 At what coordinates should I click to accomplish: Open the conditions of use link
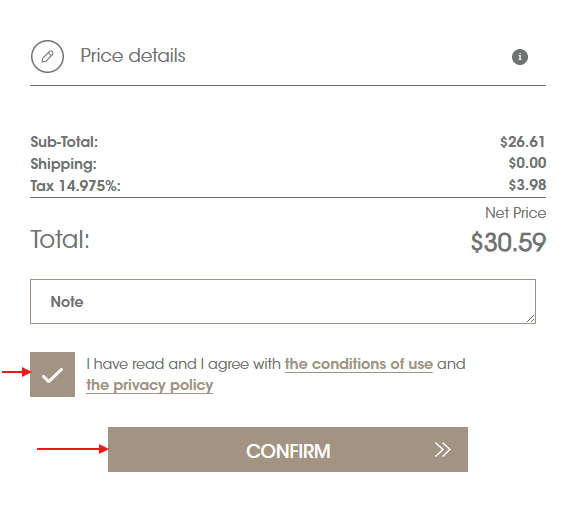(358, 364)
